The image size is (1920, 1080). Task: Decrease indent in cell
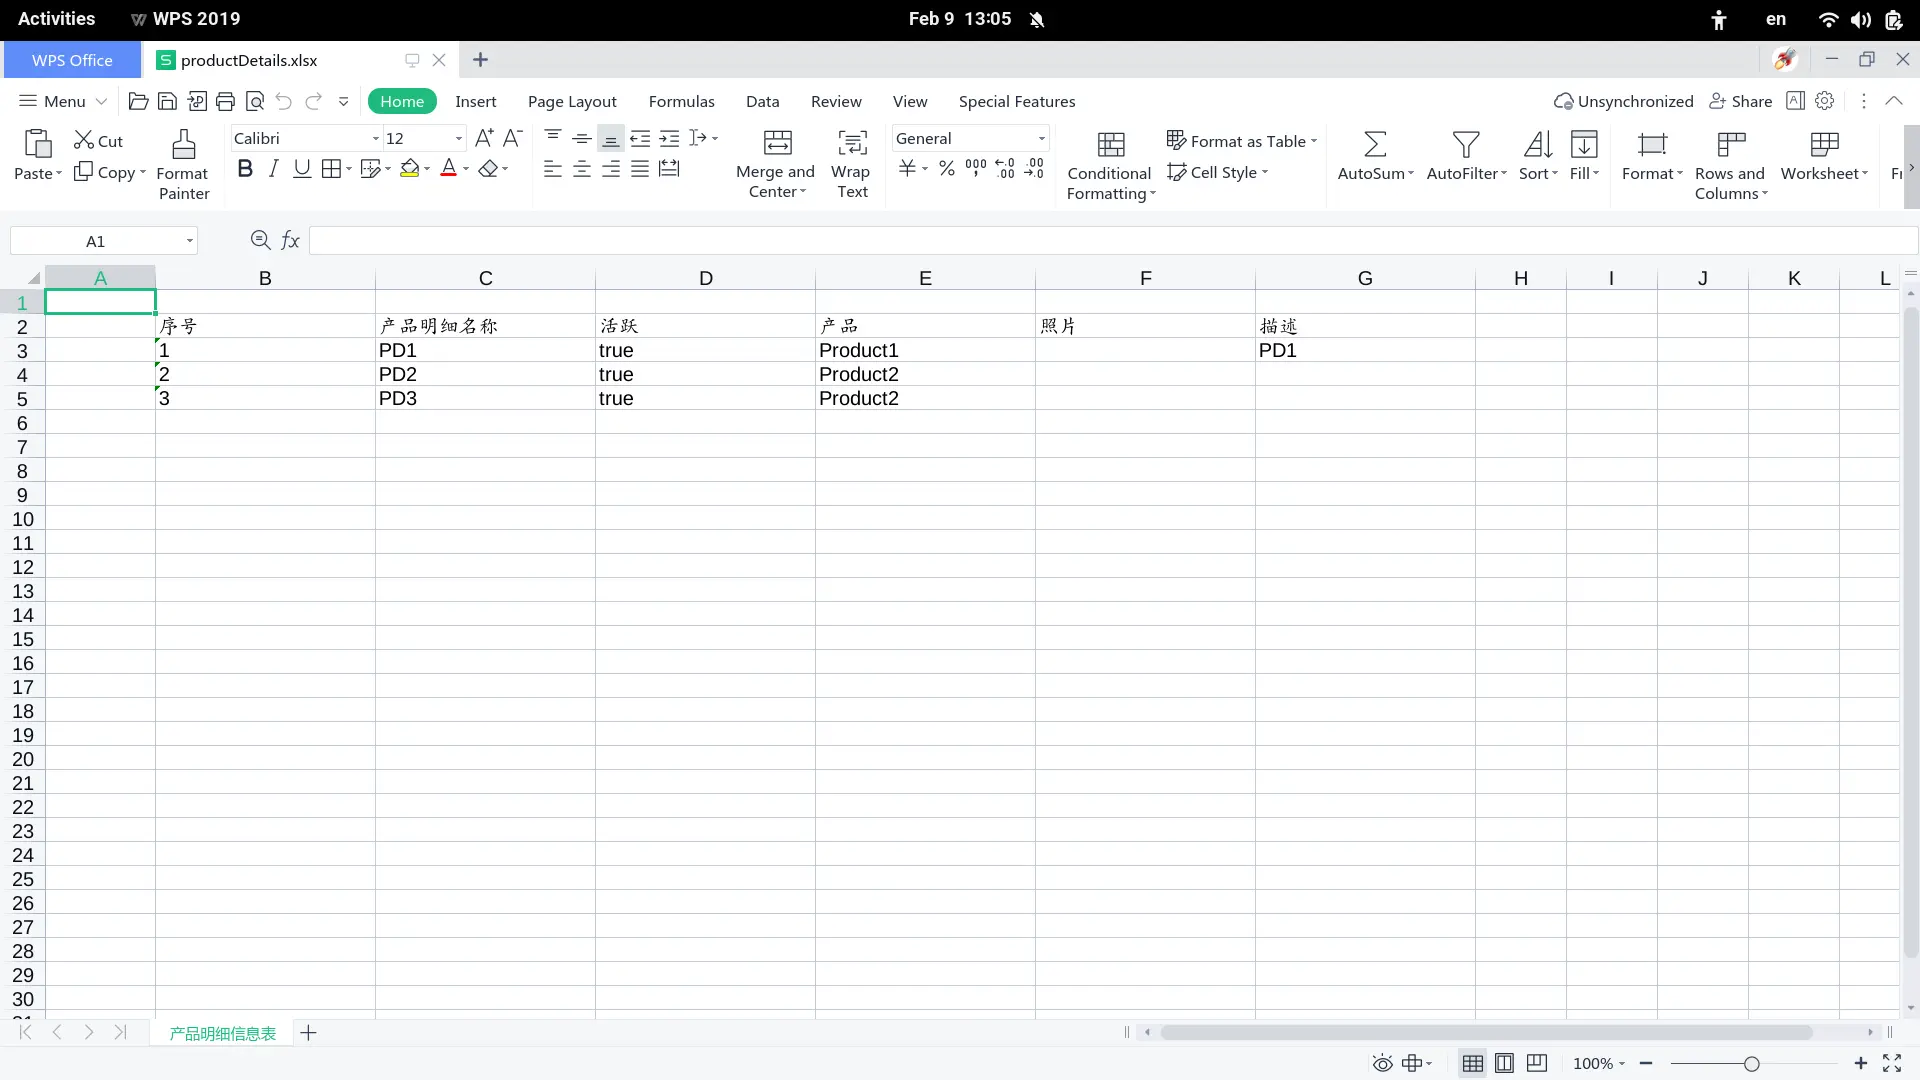point(640,138)
